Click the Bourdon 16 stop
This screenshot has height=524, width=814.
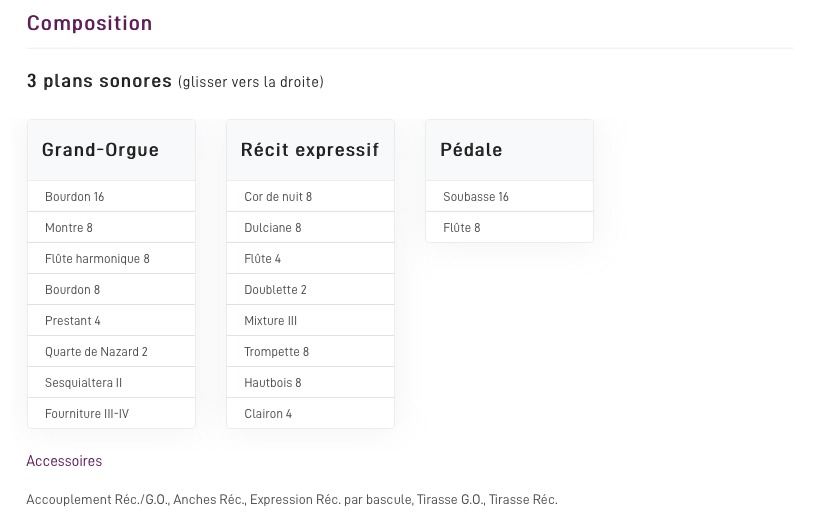point(75,197)
